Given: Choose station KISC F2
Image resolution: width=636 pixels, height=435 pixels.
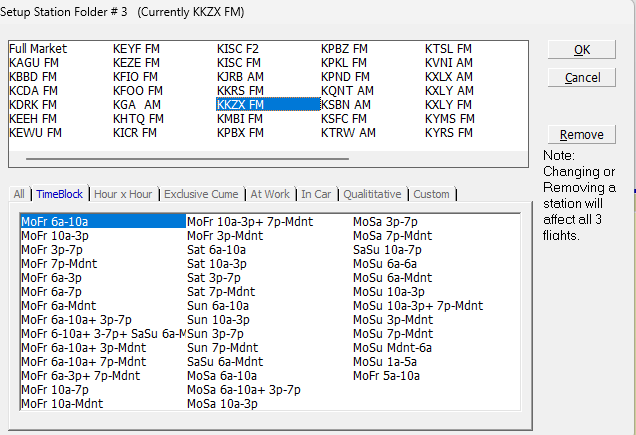Looking at the screenshot, I should (x=238, y=49).
